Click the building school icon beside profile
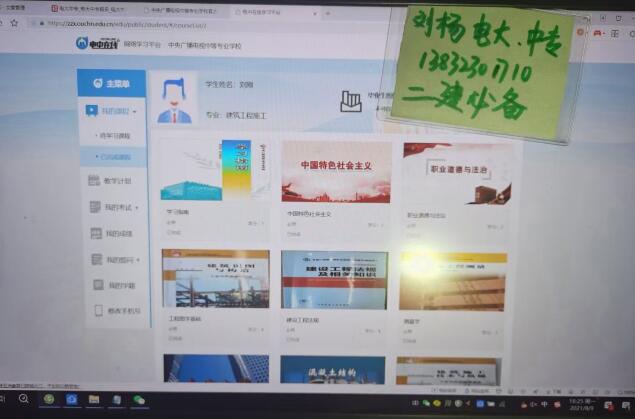Viewport: 635px width, 419px height. coord(350,101)
